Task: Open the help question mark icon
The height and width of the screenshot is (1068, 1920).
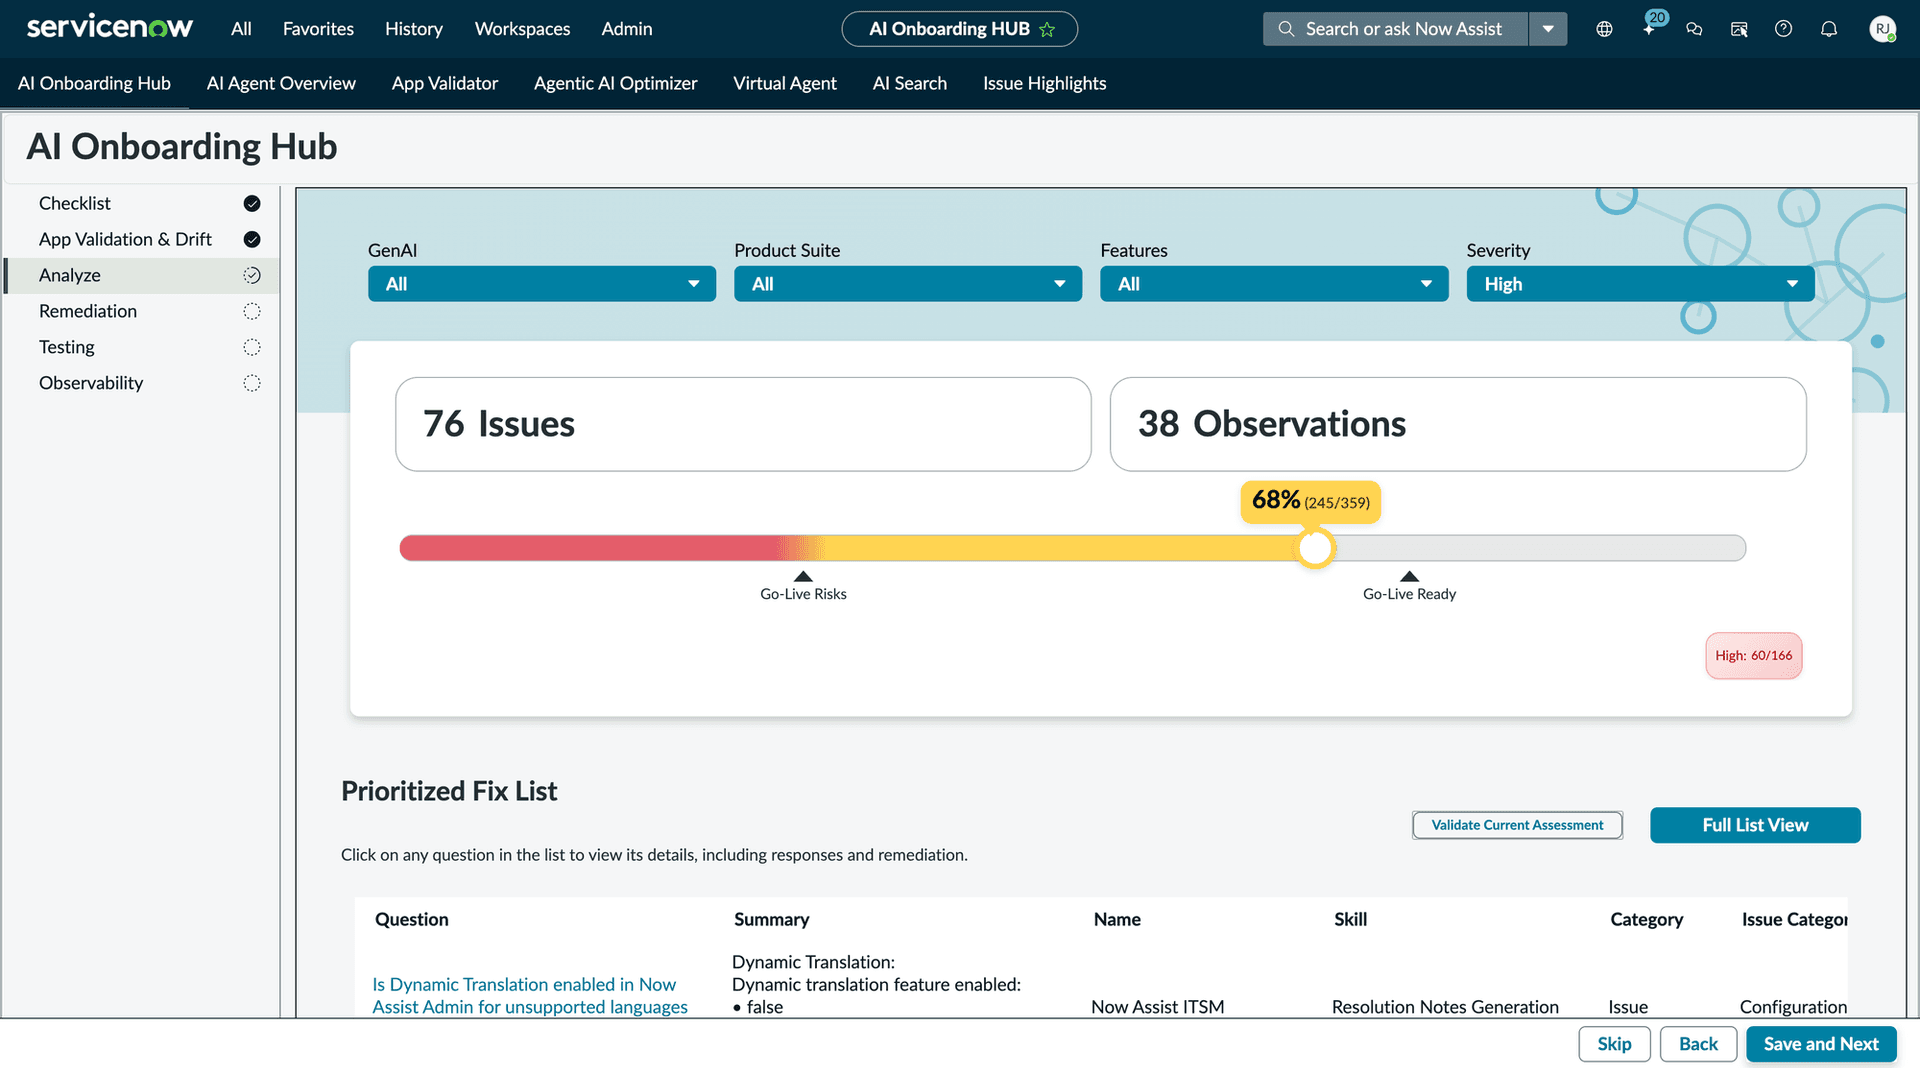Action: click(1783, 29)
